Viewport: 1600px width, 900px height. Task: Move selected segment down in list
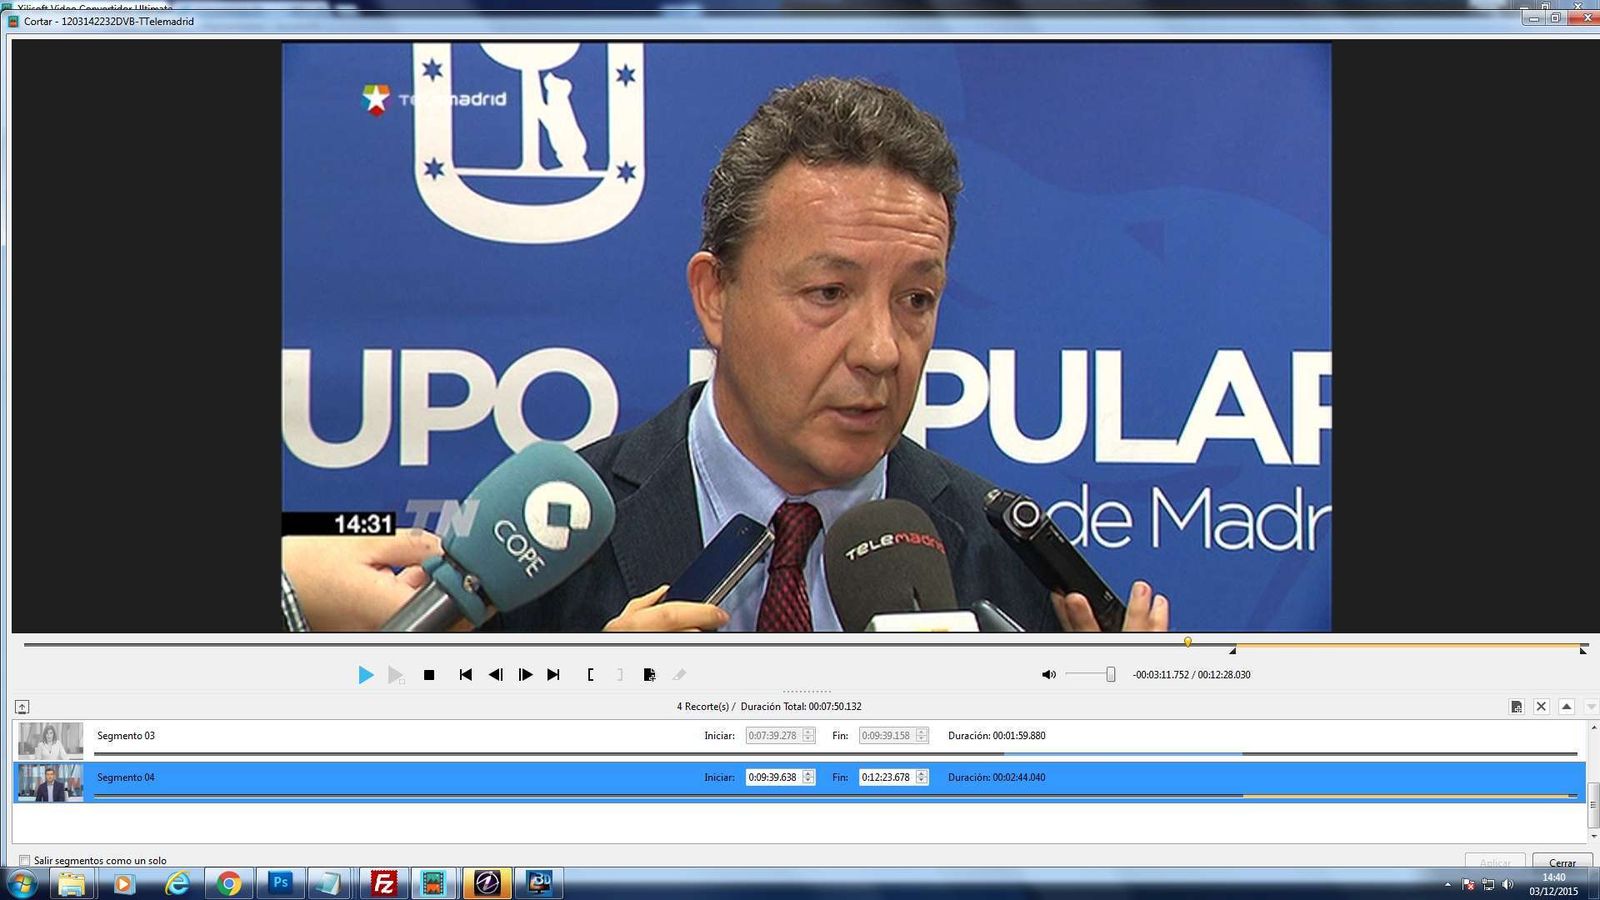pyautogui.click(x=1591, y=707)
